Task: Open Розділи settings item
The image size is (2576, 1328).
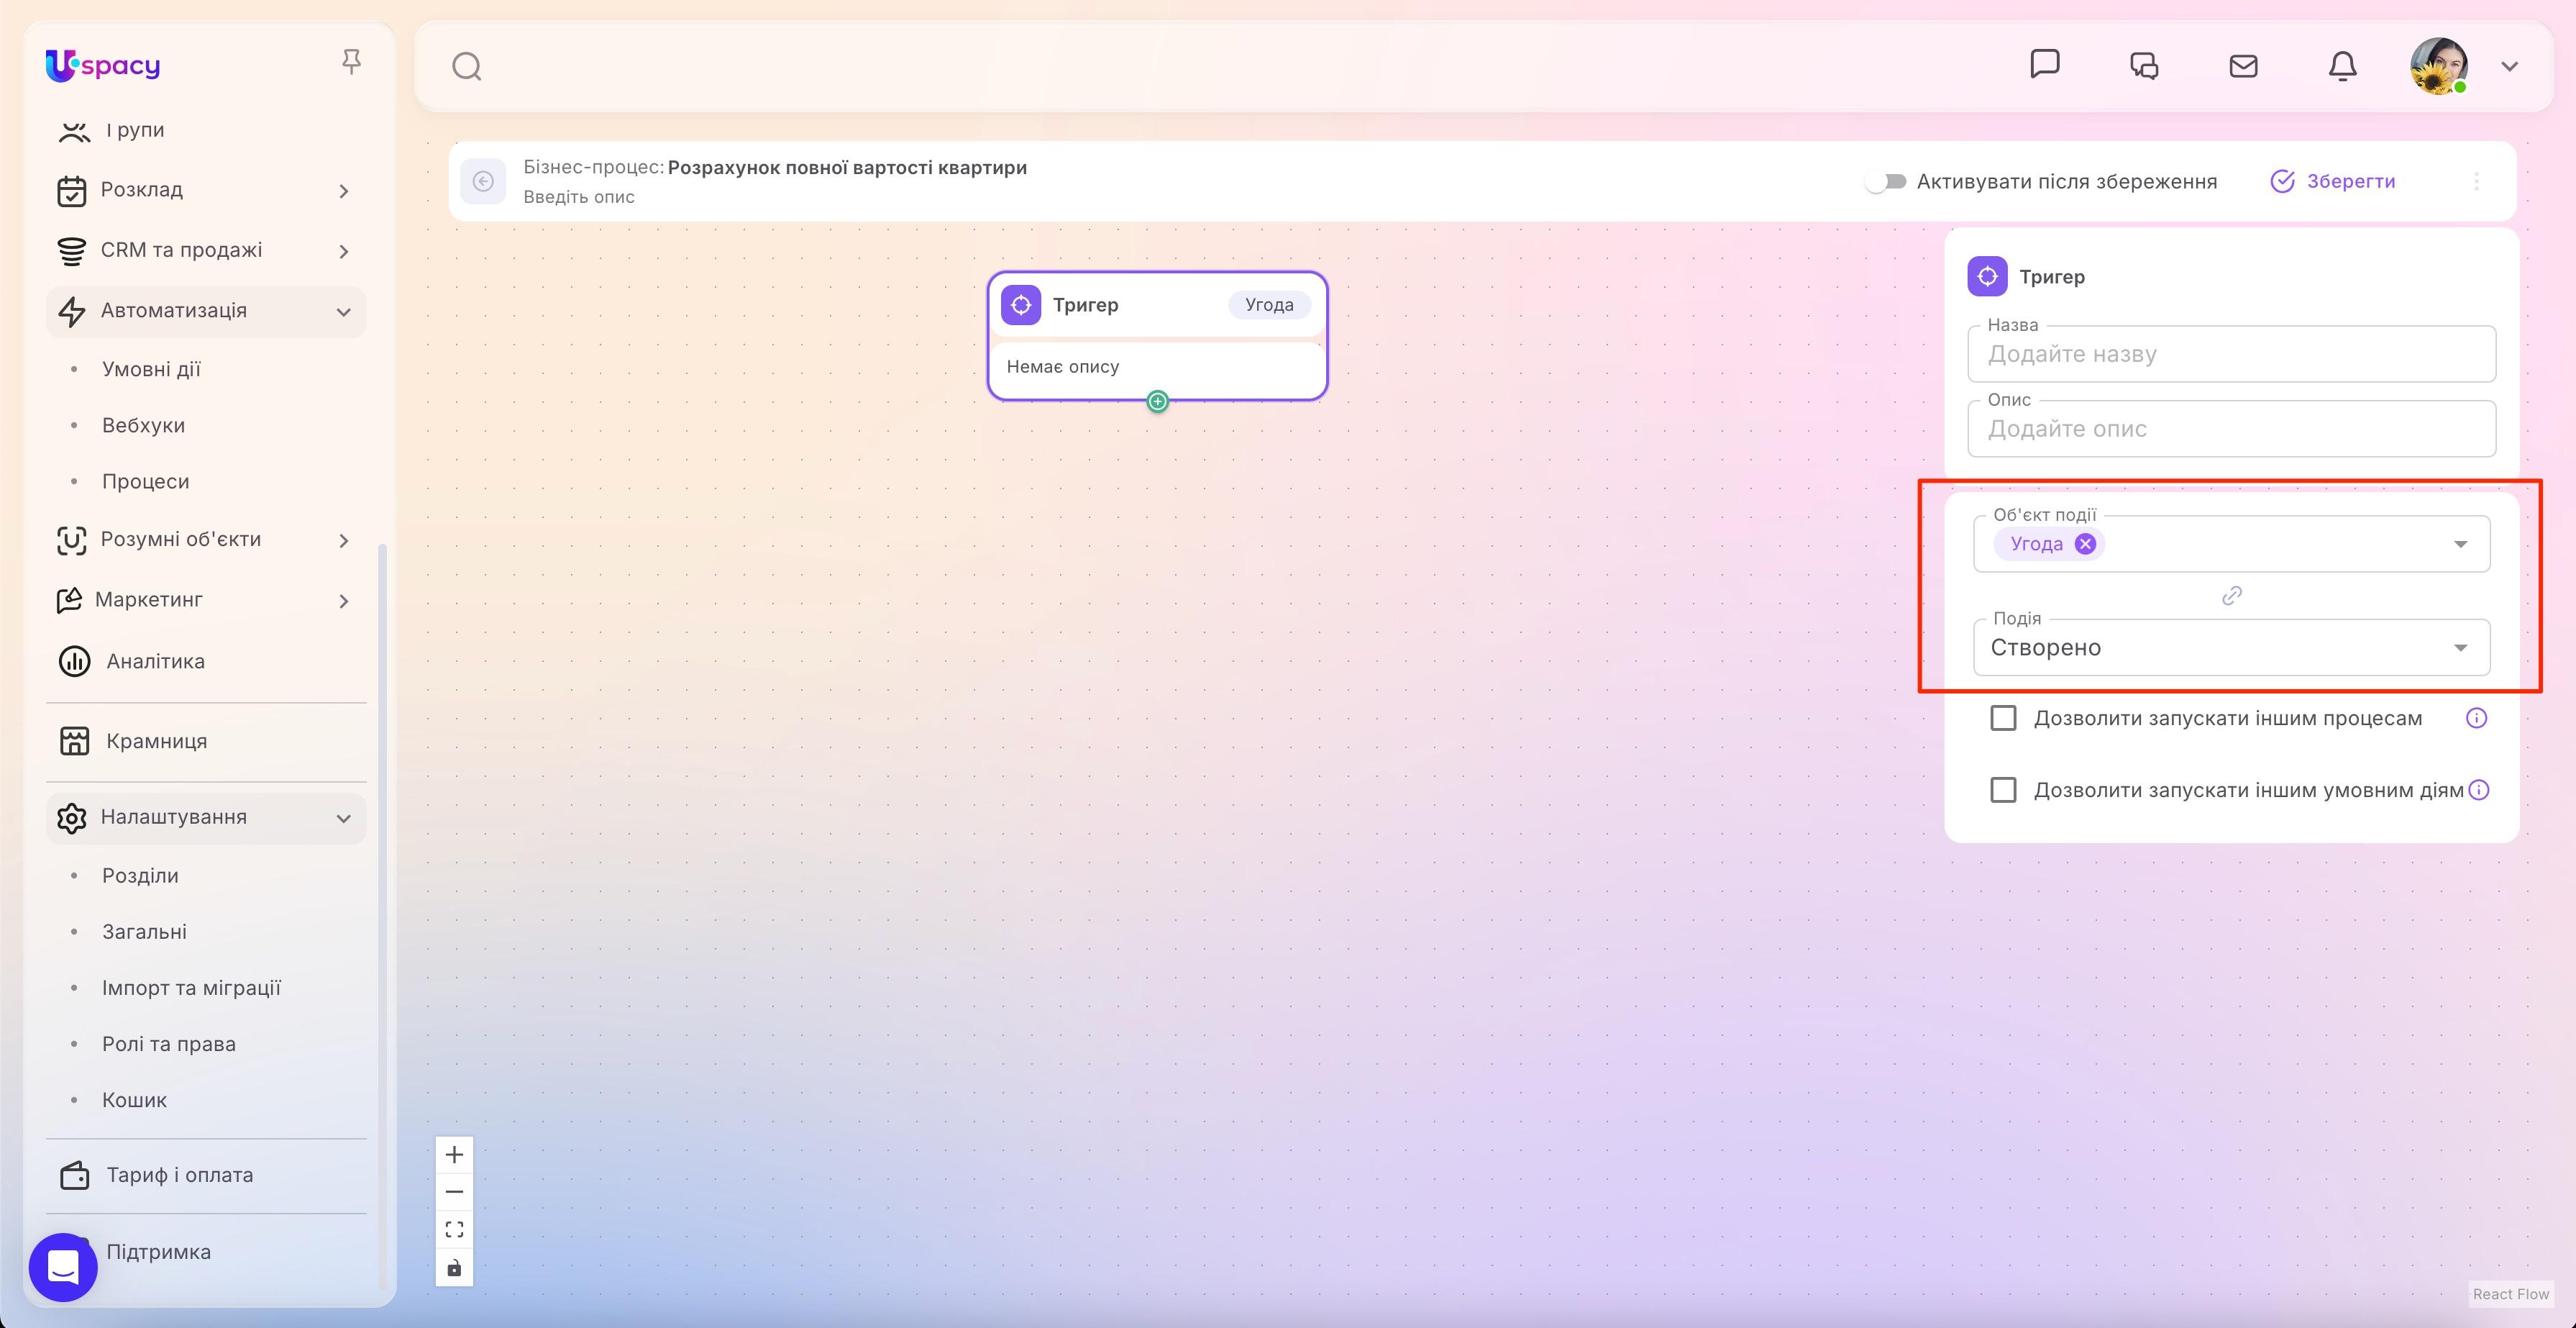Action: (x=140, y=875)
